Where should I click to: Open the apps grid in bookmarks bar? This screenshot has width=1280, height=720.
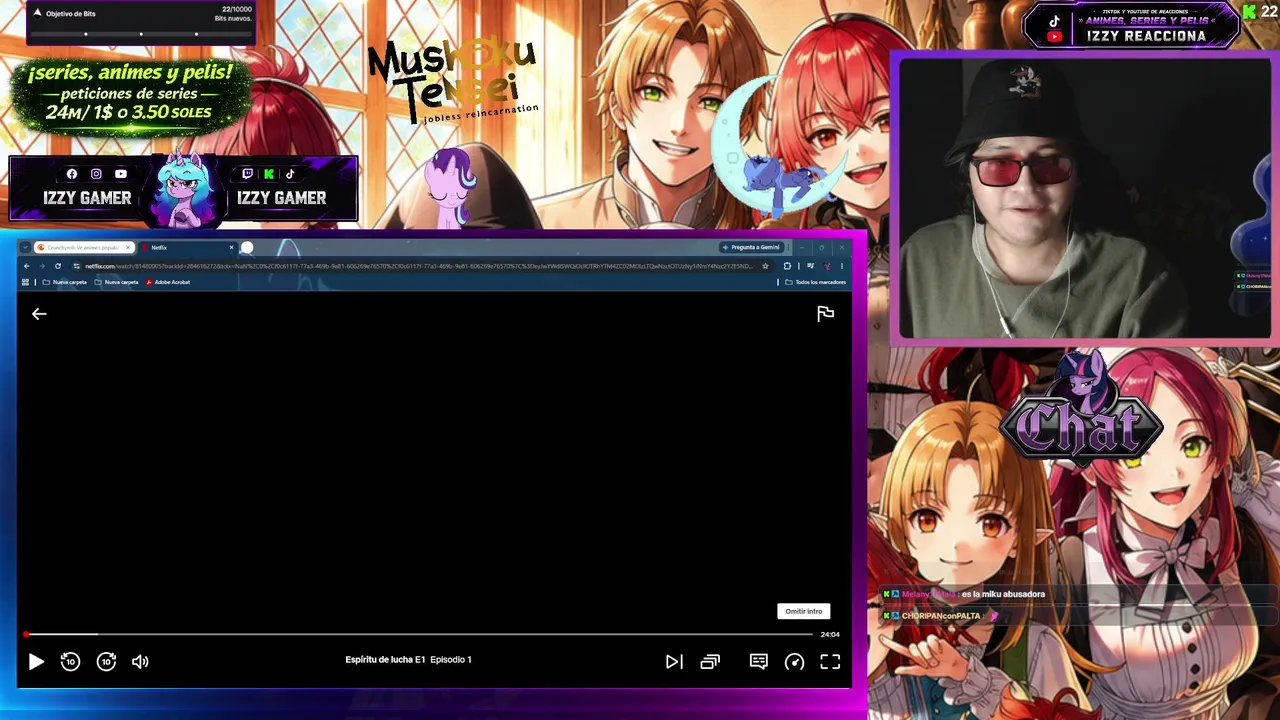(x=26, y=282)
